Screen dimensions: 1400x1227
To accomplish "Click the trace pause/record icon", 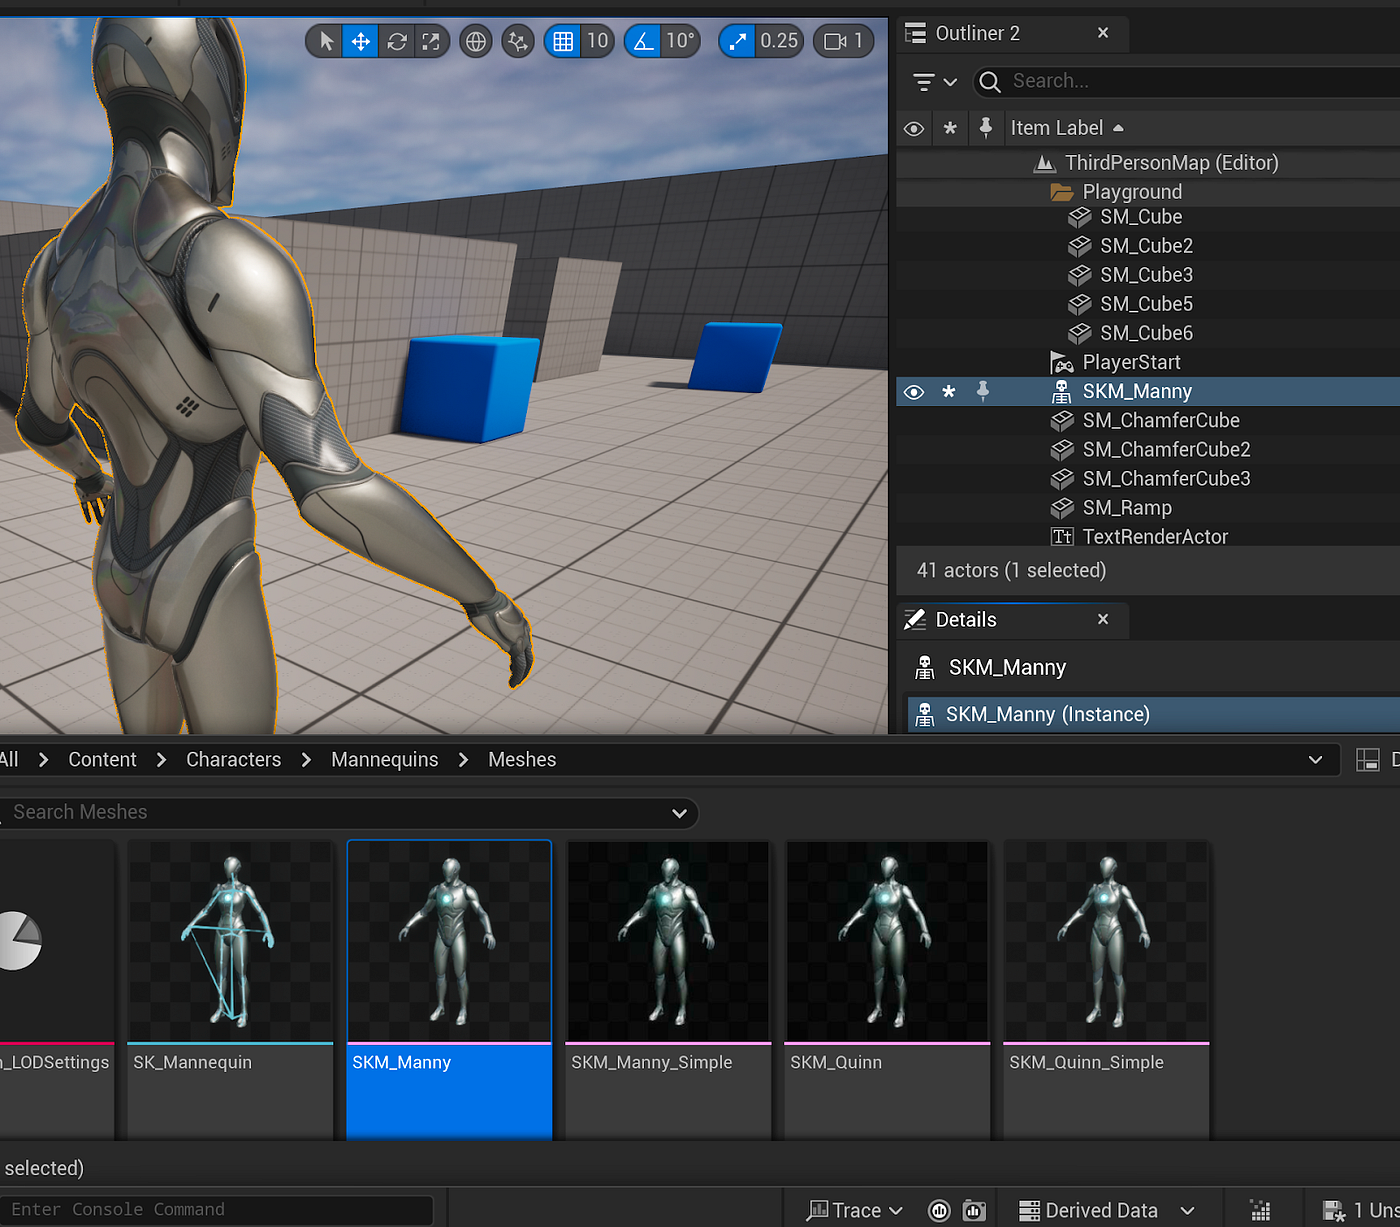I will (x=939, y=1211).
